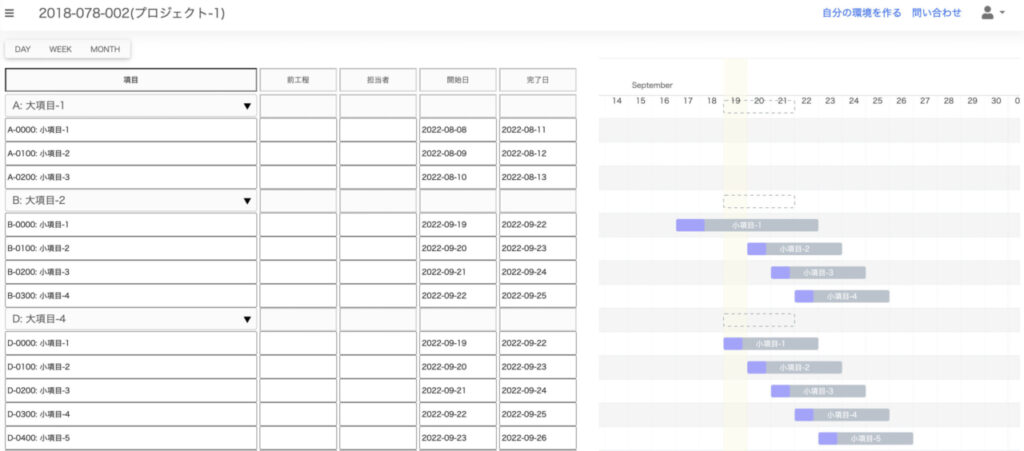
Task: Edit start date 2022-09-21 of B-0200
Action: pyautogui.click(x=458, y=272)
